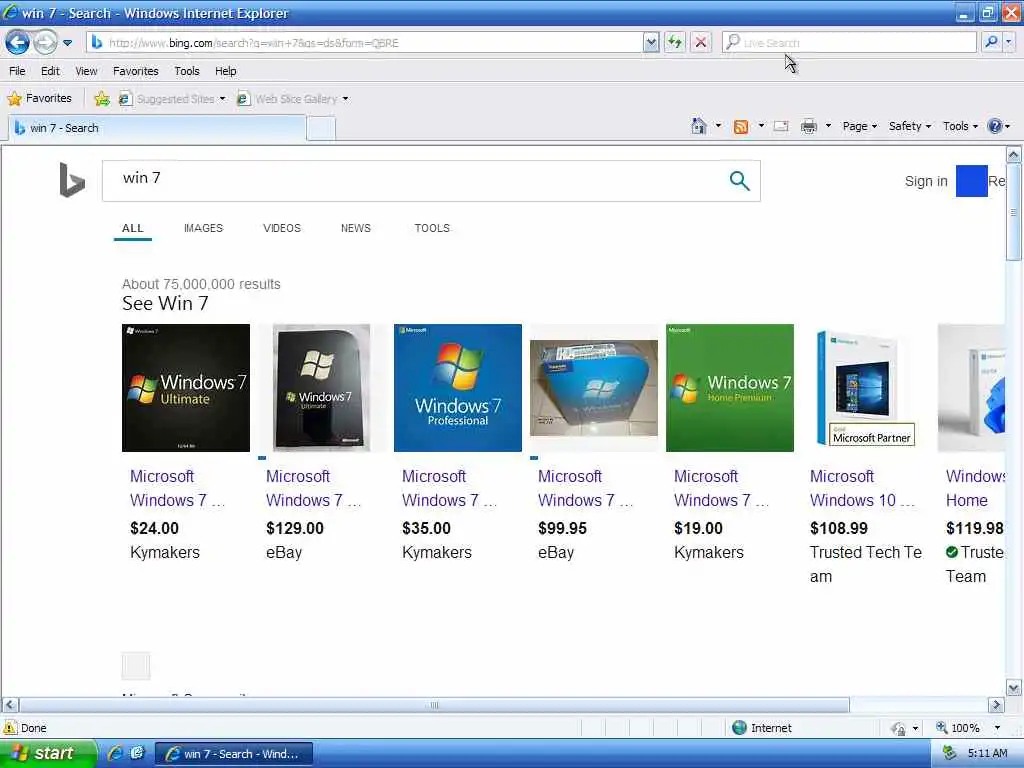Click the Home icon in command bar
Screen dimensions: 1024x768
point(699,126)
